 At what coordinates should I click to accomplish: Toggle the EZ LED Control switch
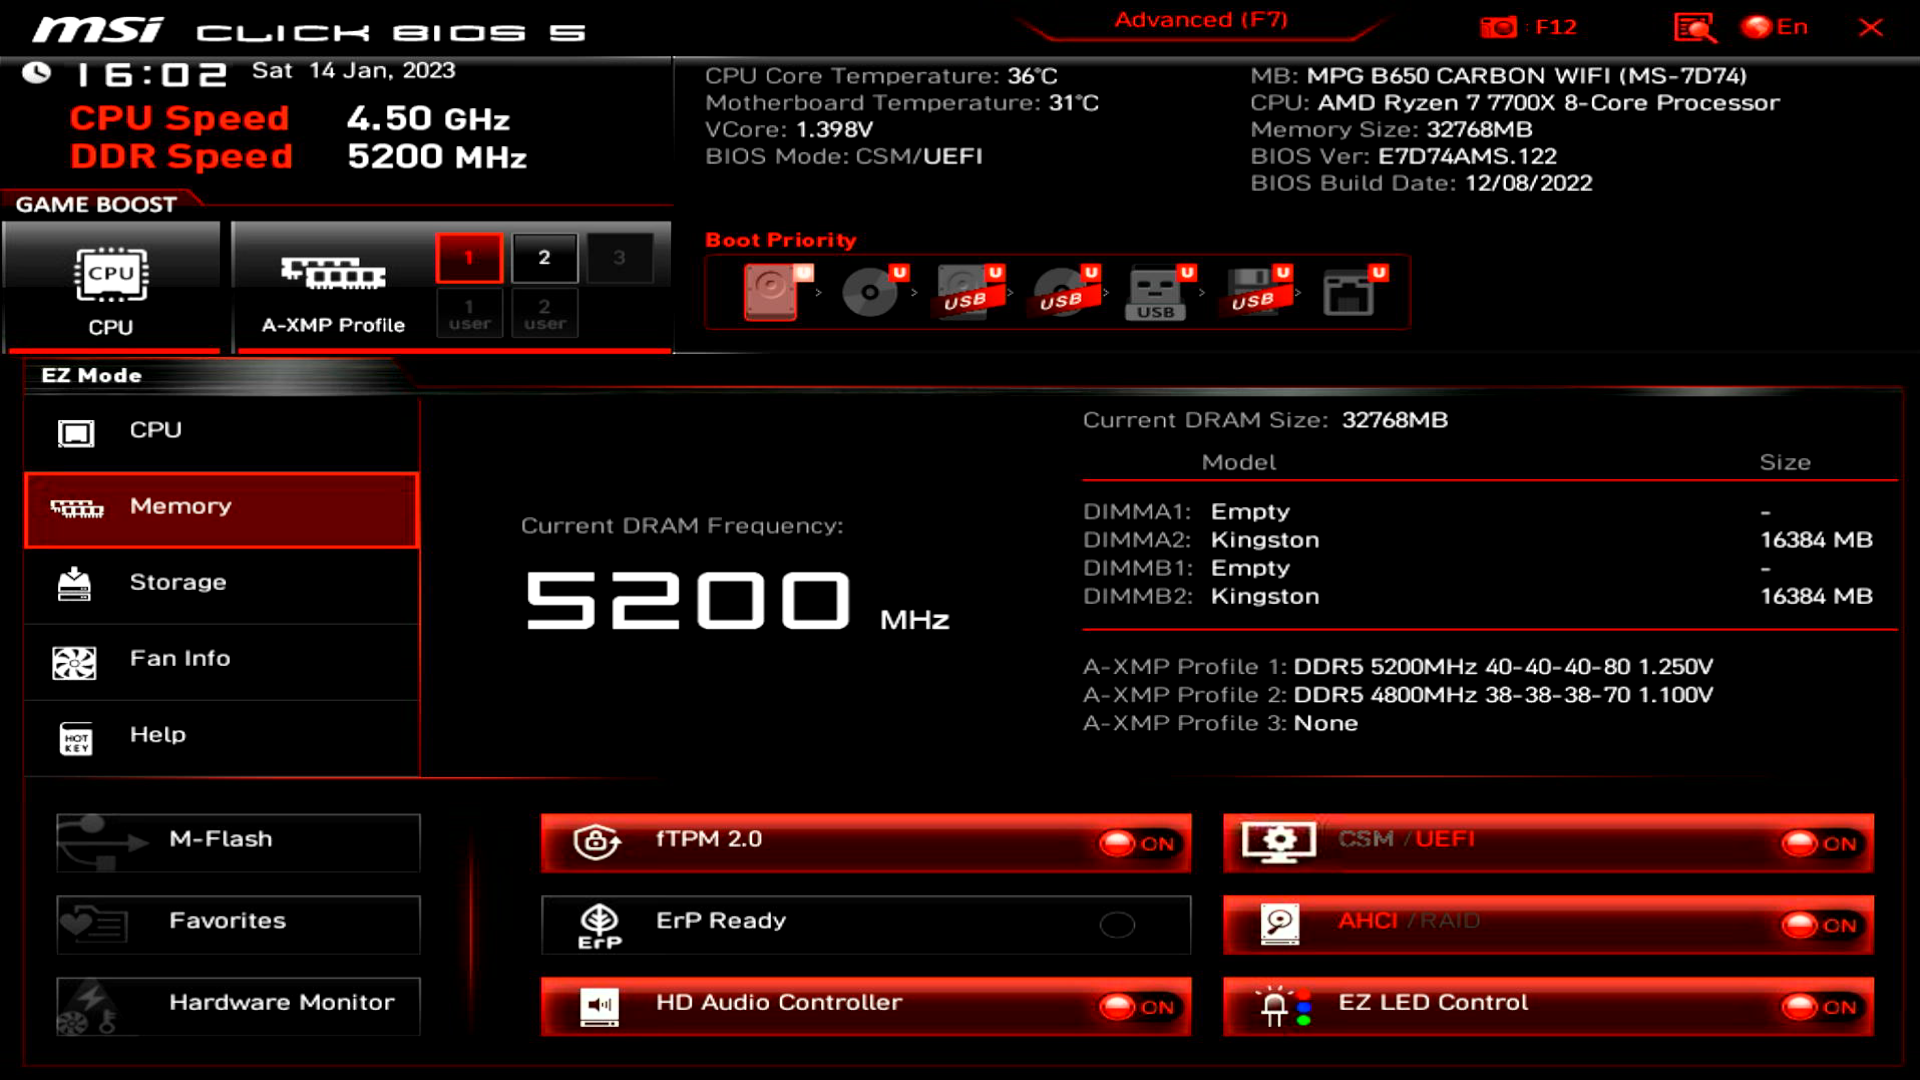click(x=1818, y=1007)
